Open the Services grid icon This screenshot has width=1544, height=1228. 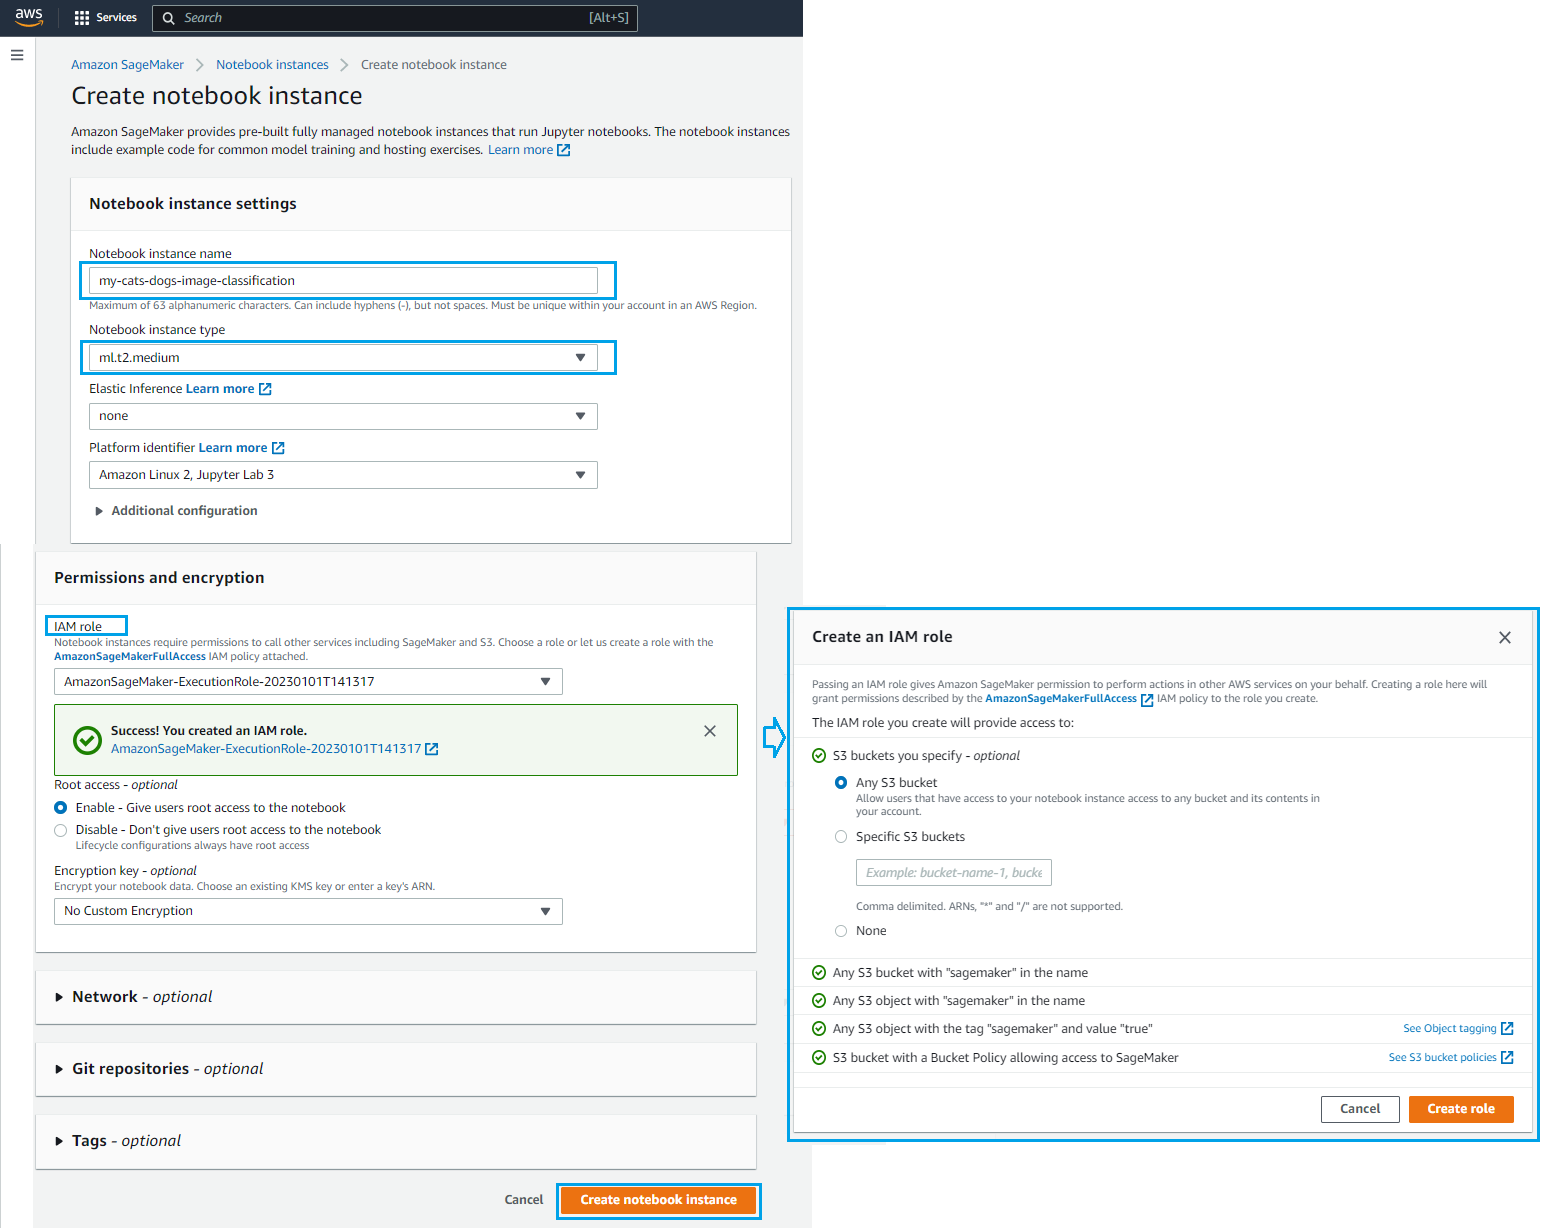click(x=83, y=17)
